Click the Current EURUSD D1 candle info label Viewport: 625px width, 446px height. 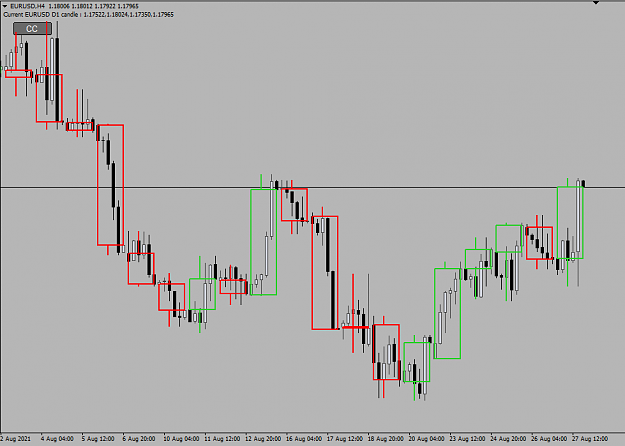(x=88, y=14)
